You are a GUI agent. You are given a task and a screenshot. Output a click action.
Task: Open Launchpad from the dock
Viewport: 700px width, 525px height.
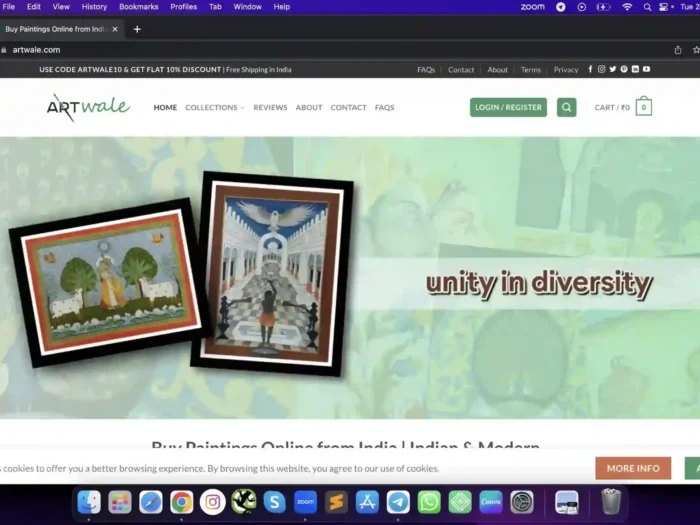click(x=120, y=502)
